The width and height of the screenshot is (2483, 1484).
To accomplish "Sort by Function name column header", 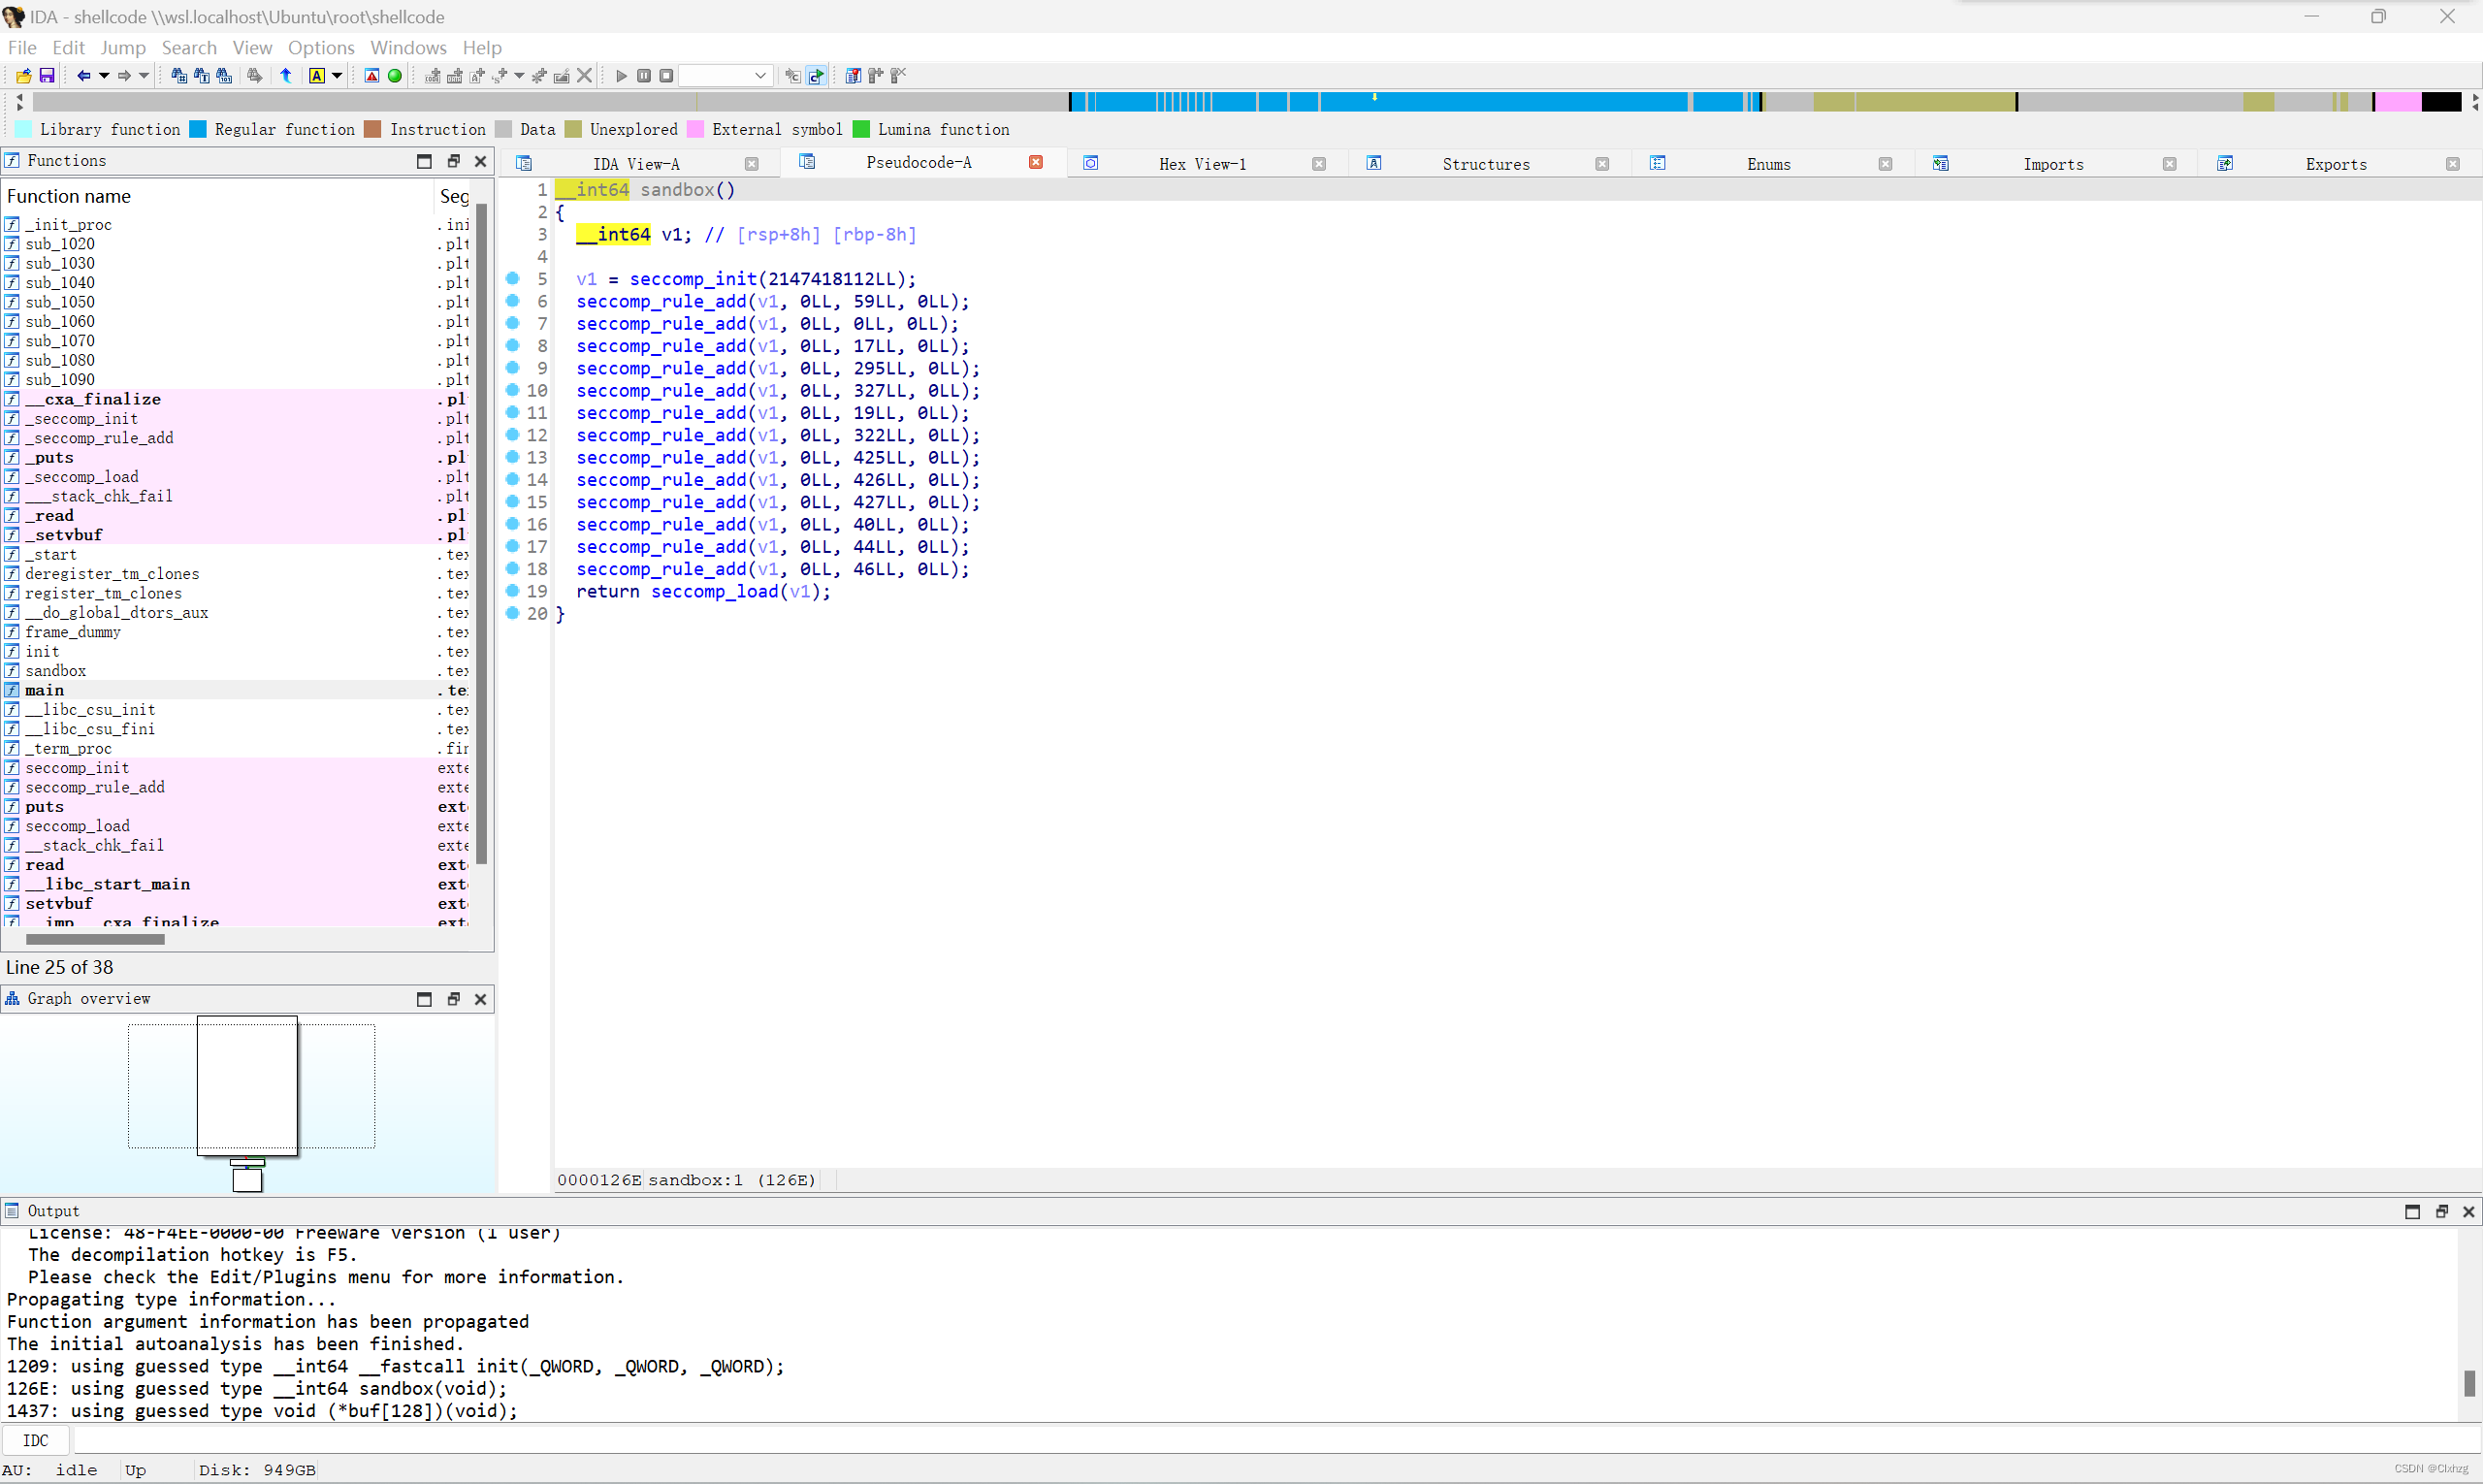I will [x=217, y=196].
